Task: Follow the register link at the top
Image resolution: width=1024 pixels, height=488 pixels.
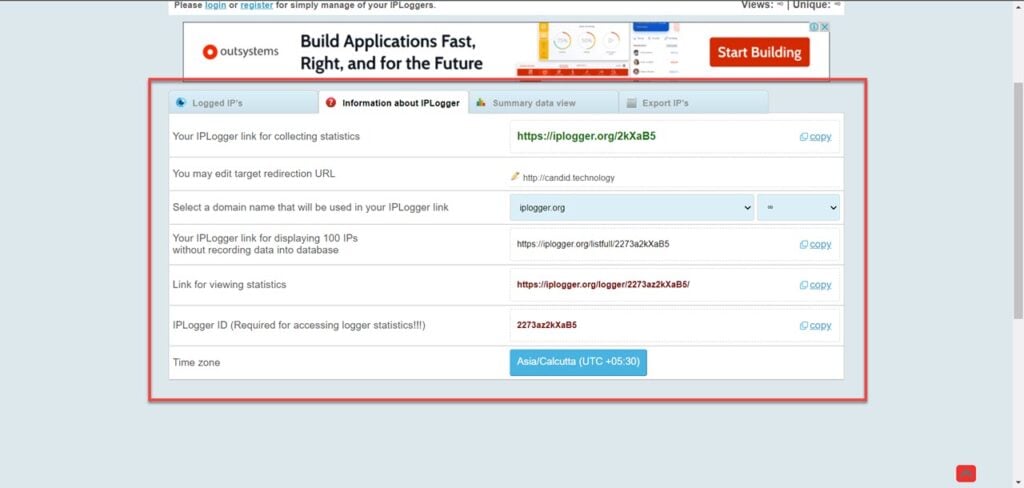Action: tap(257, 5)
